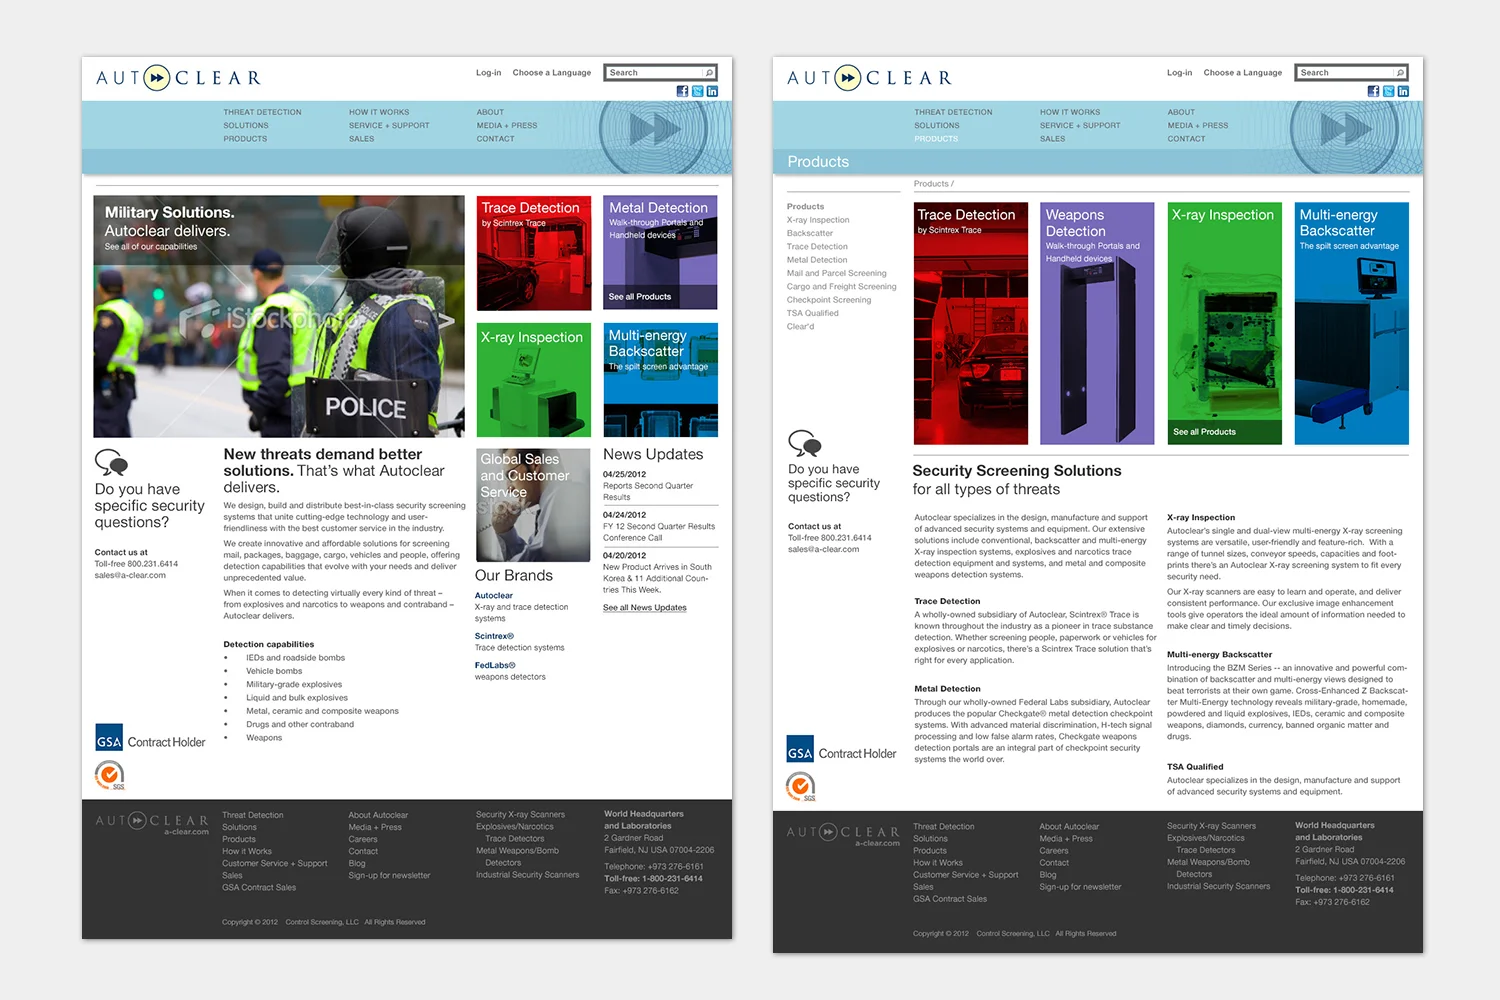This screenshot has height=1000, width=1500.
Task: Click Military Solutions police hero banner
Action: pos(279,316)
